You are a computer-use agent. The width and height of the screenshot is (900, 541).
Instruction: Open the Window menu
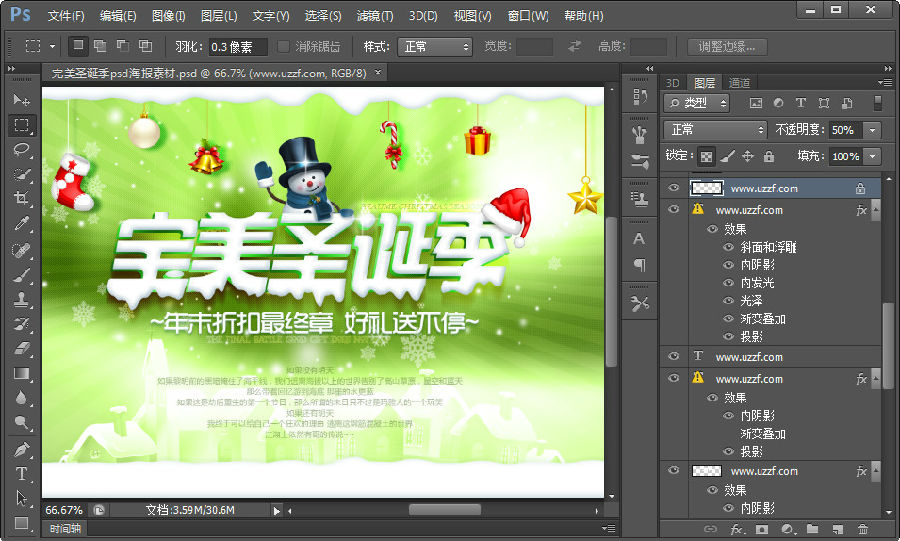click(527, 15)
